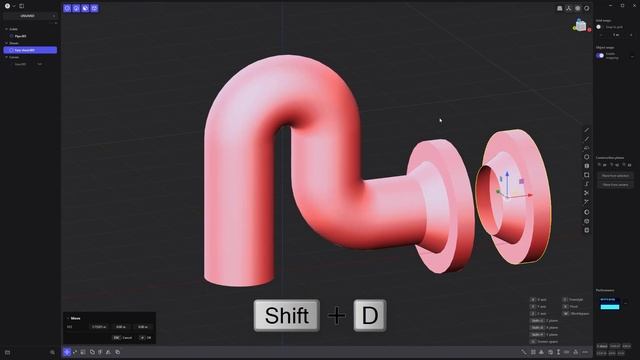
Task: Toggle the Enable snapping switch under Object snaps
Action: pyautogui.click(x=600, y=56)
